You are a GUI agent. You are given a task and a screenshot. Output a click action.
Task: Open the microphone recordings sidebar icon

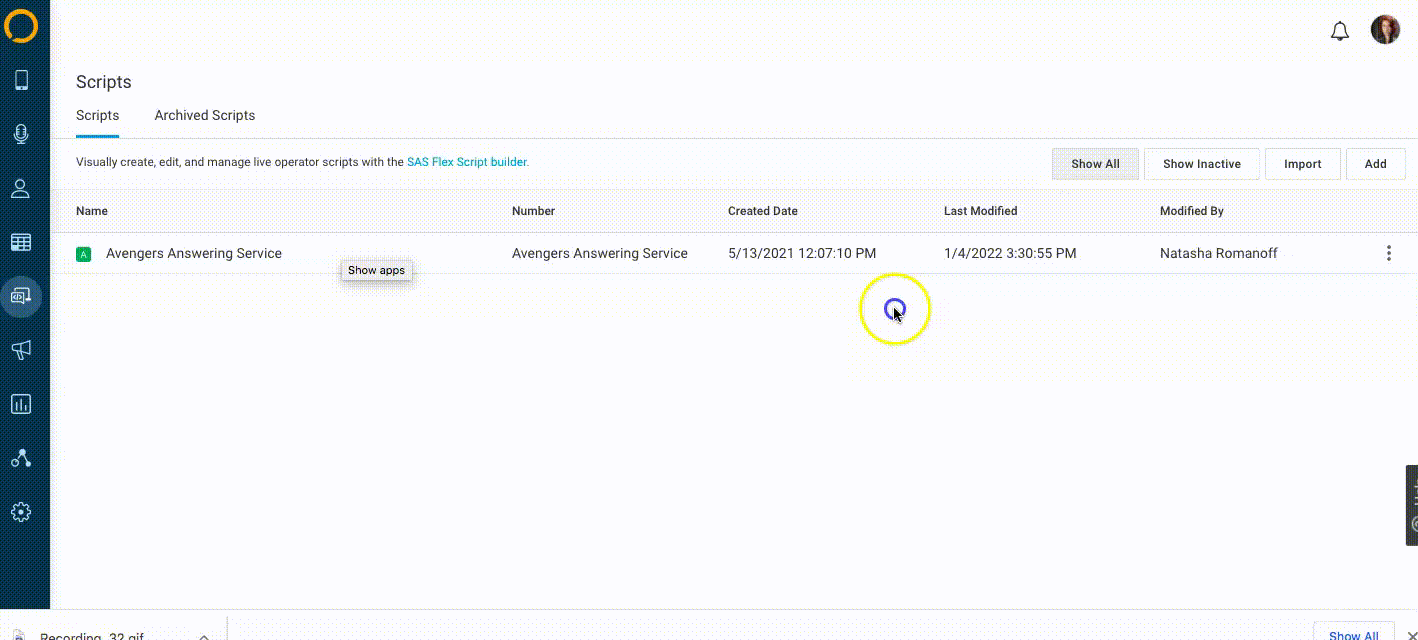point(21,135)
